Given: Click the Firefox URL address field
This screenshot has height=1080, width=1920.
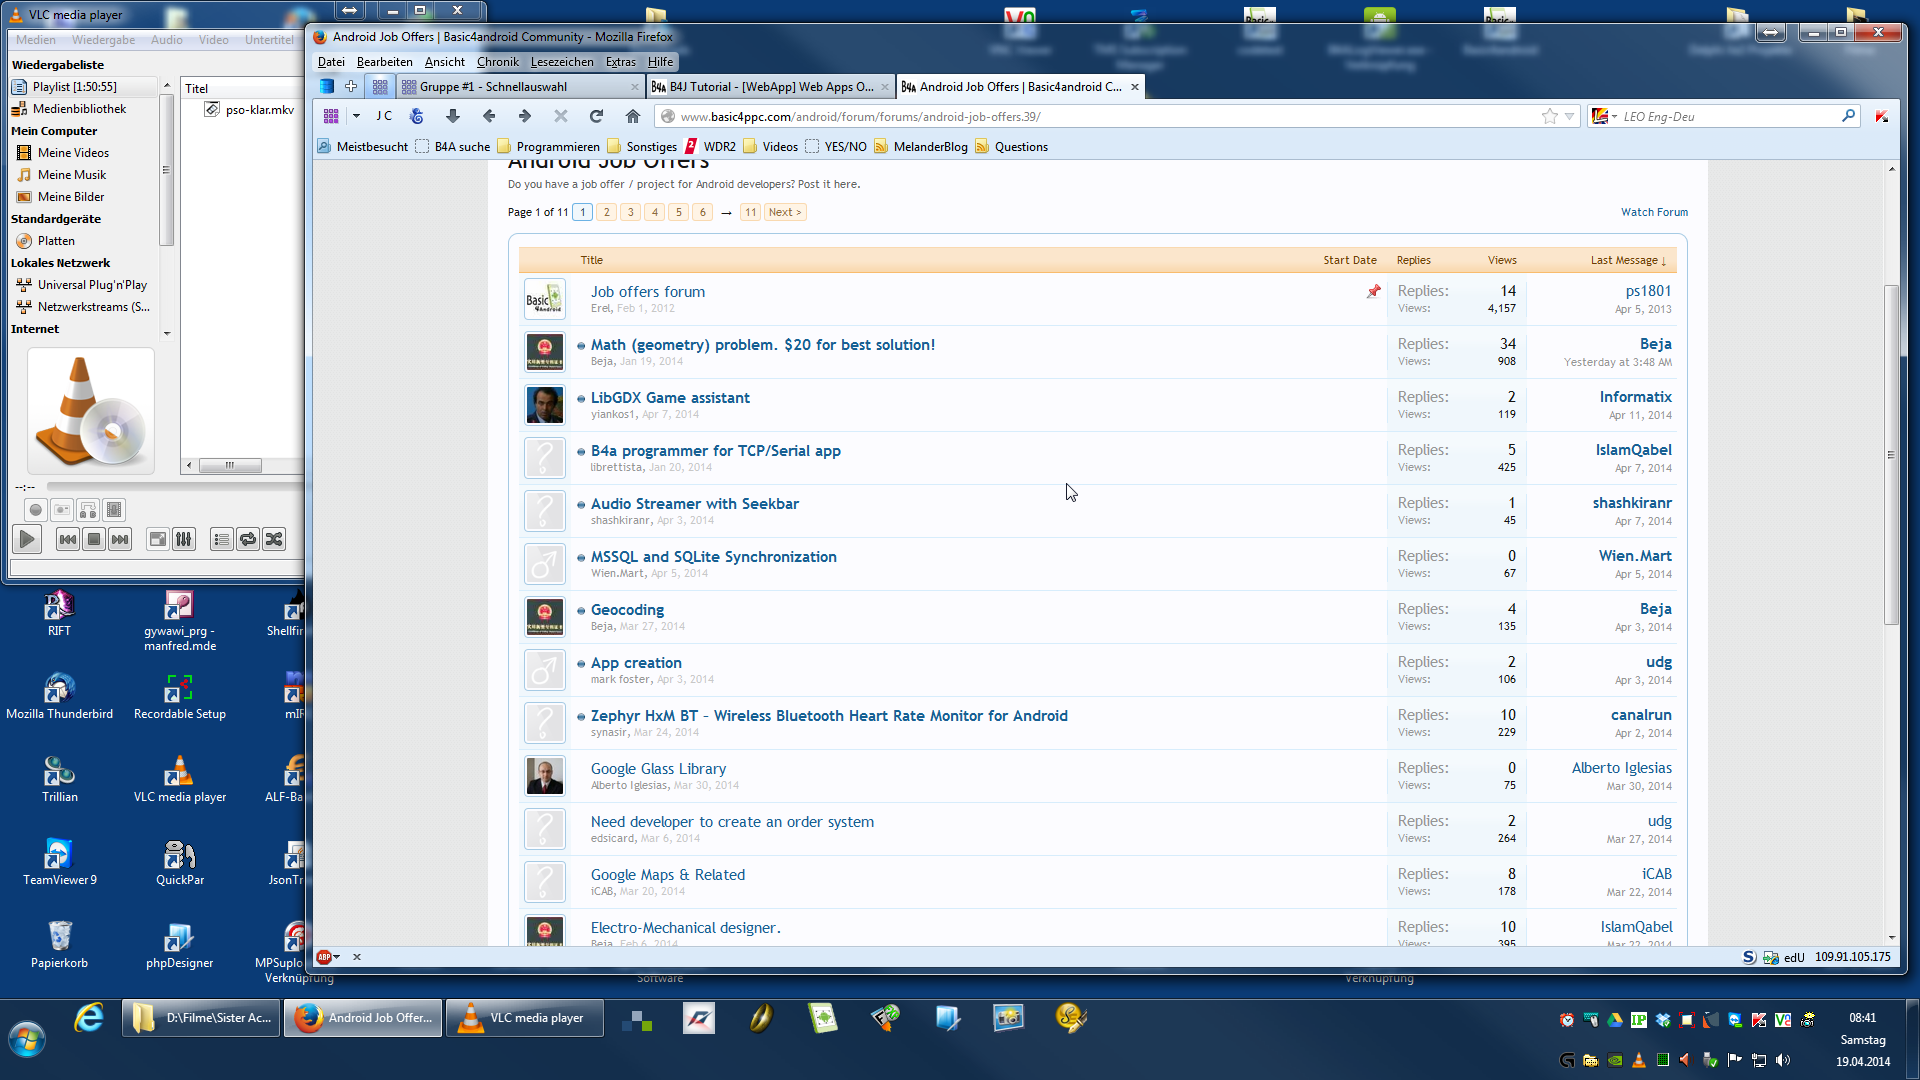Looking at the screenshot, I should (1100, 116).
